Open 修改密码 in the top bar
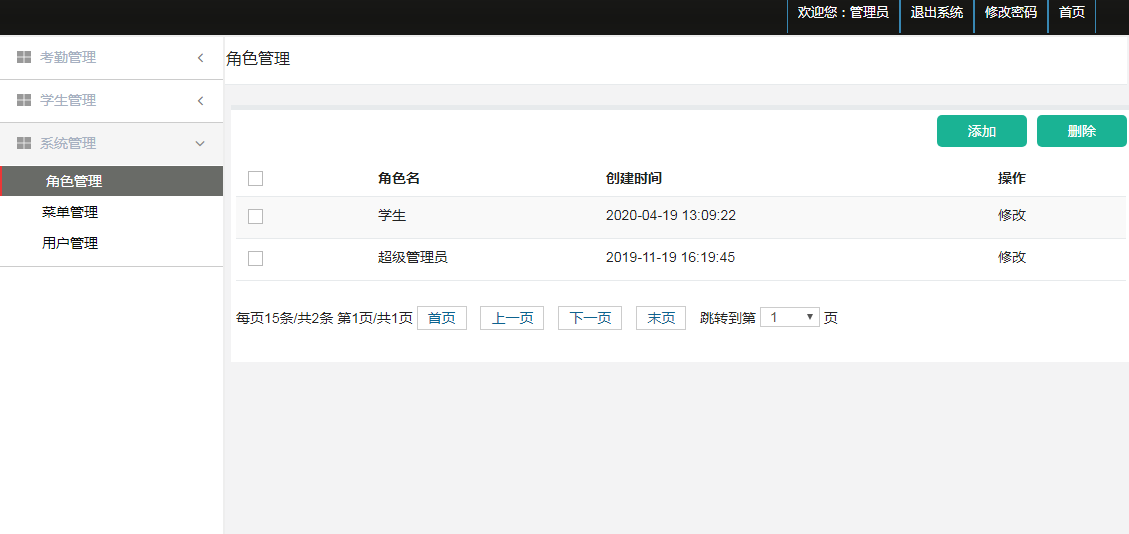This screenshot has width=1129, height=534. coord(1010,13)
